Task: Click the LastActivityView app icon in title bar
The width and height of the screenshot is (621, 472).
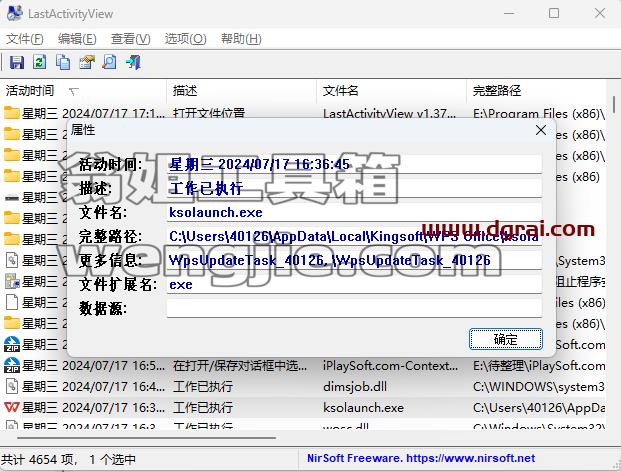Action: 15,13
